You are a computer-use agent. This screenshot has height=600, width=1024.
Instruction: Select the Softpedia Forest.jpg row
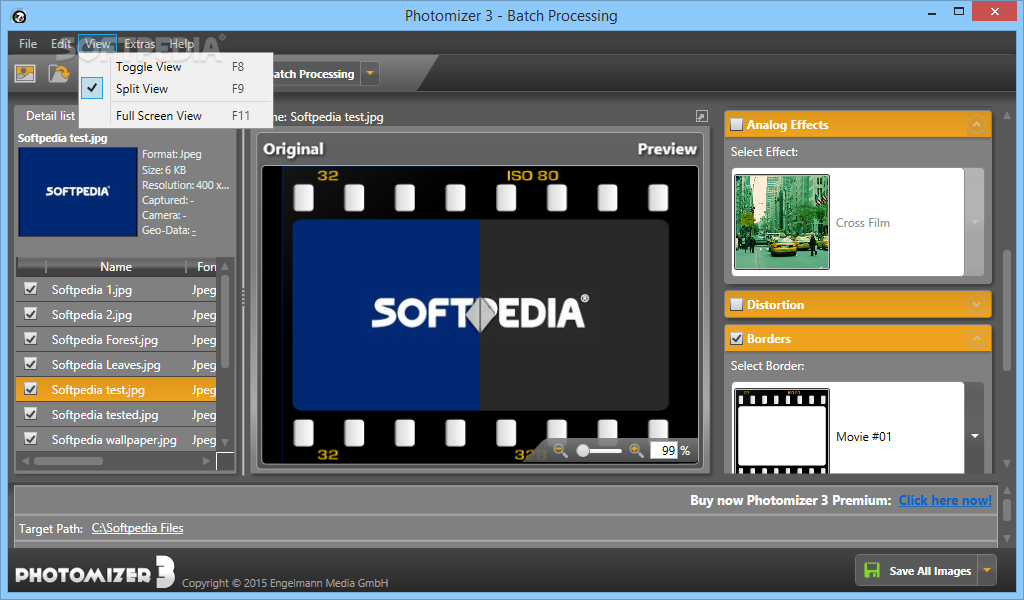point(116,339)
